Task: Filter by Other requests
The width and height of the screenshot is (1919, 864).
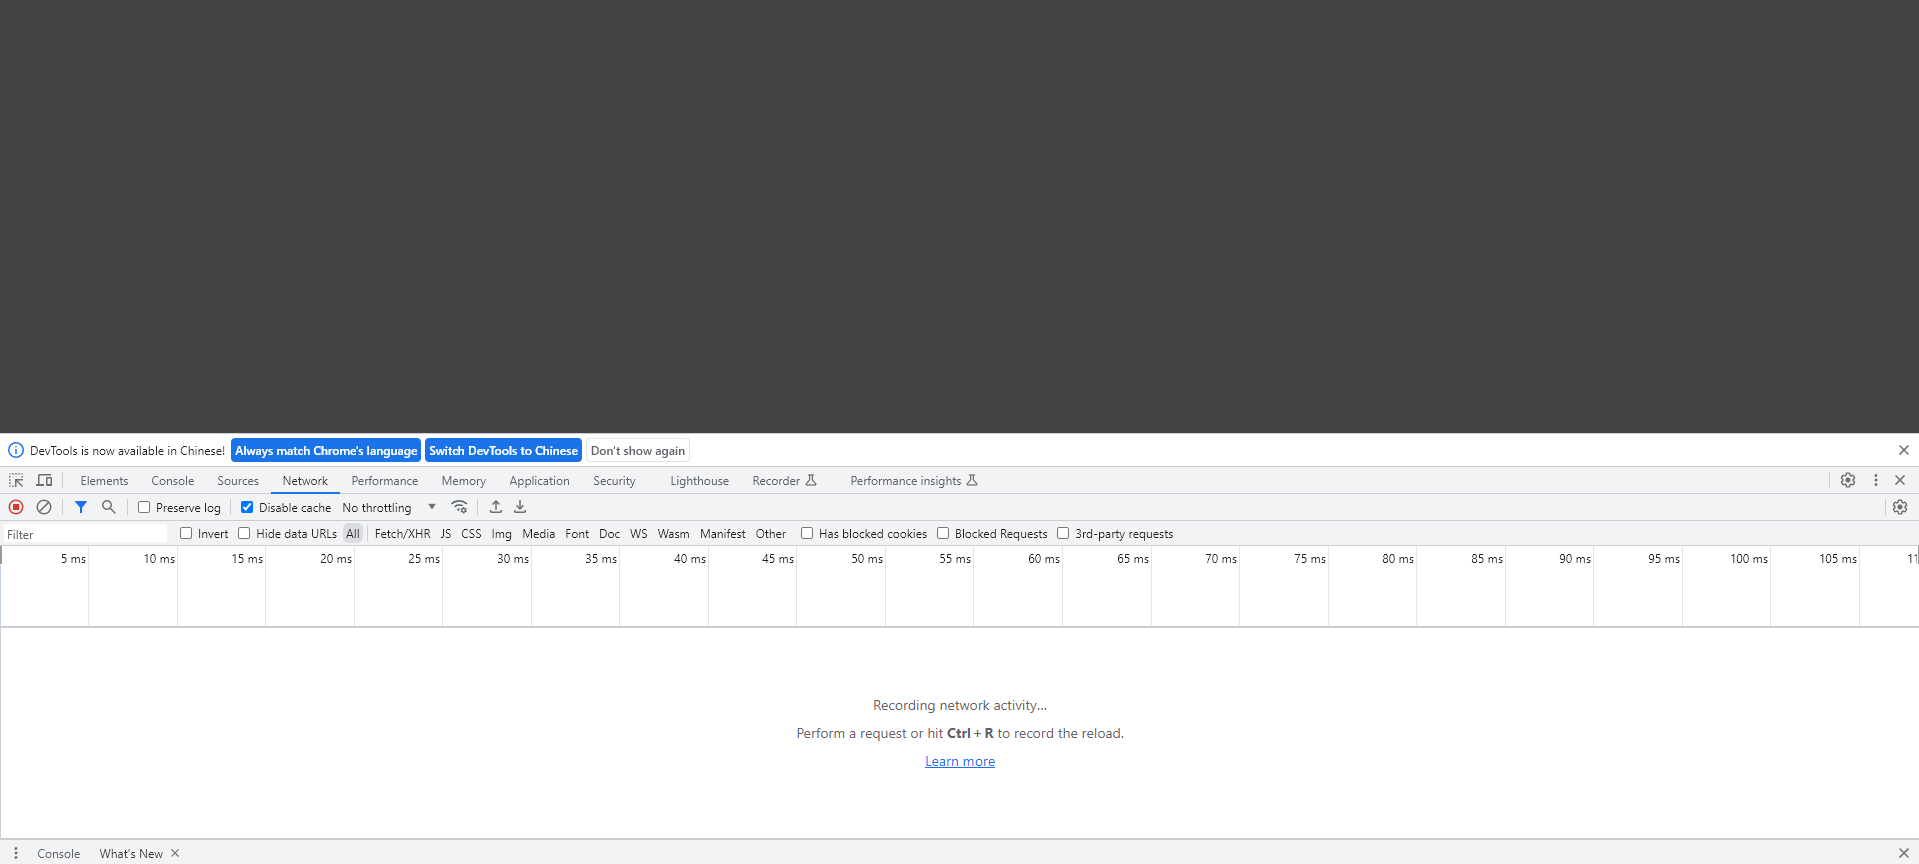Action: coord(771,534)
